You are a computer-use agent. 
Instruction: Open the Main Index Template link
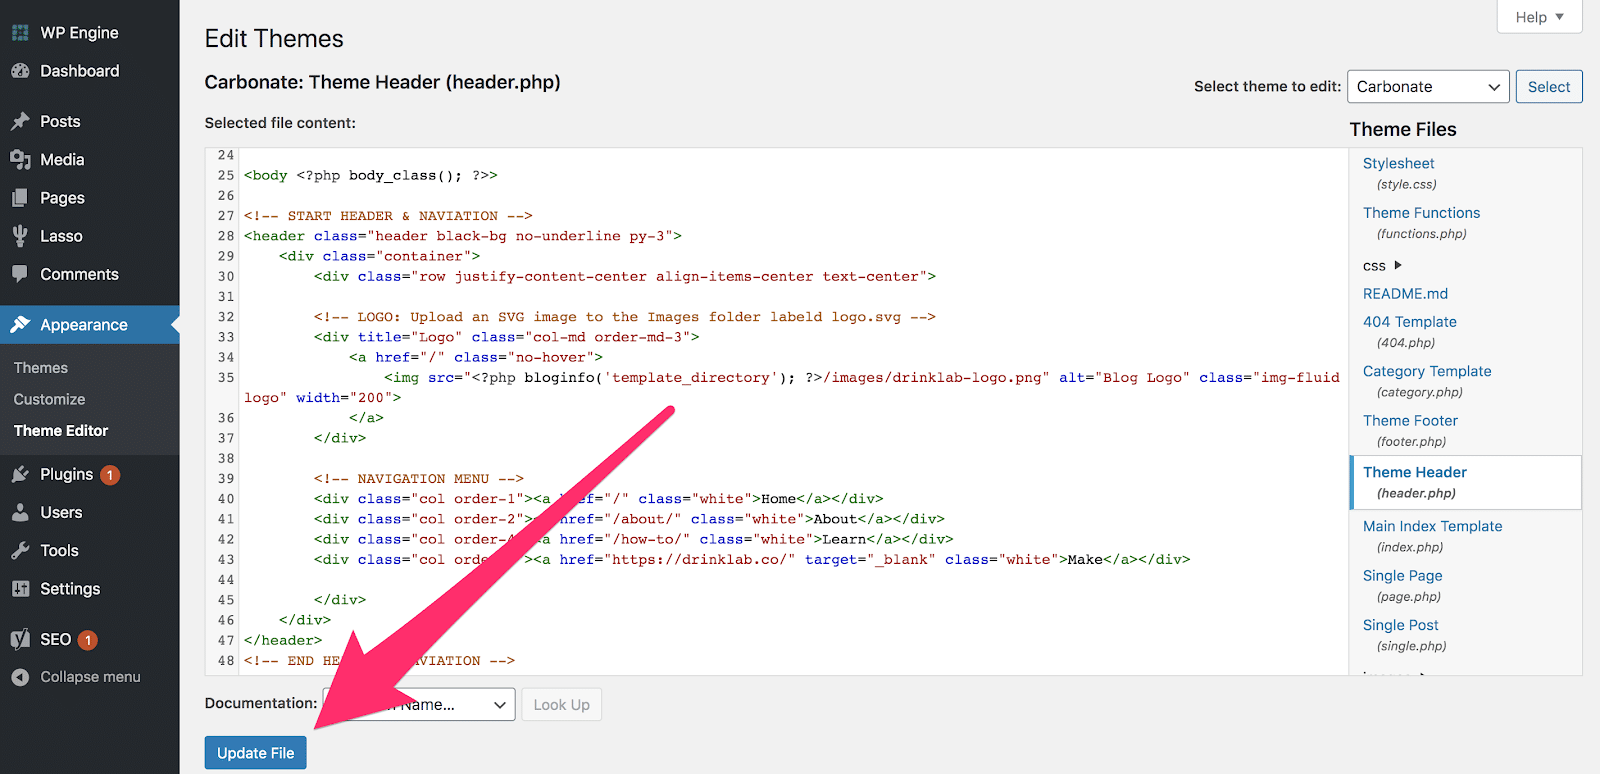coord(1432,526)
